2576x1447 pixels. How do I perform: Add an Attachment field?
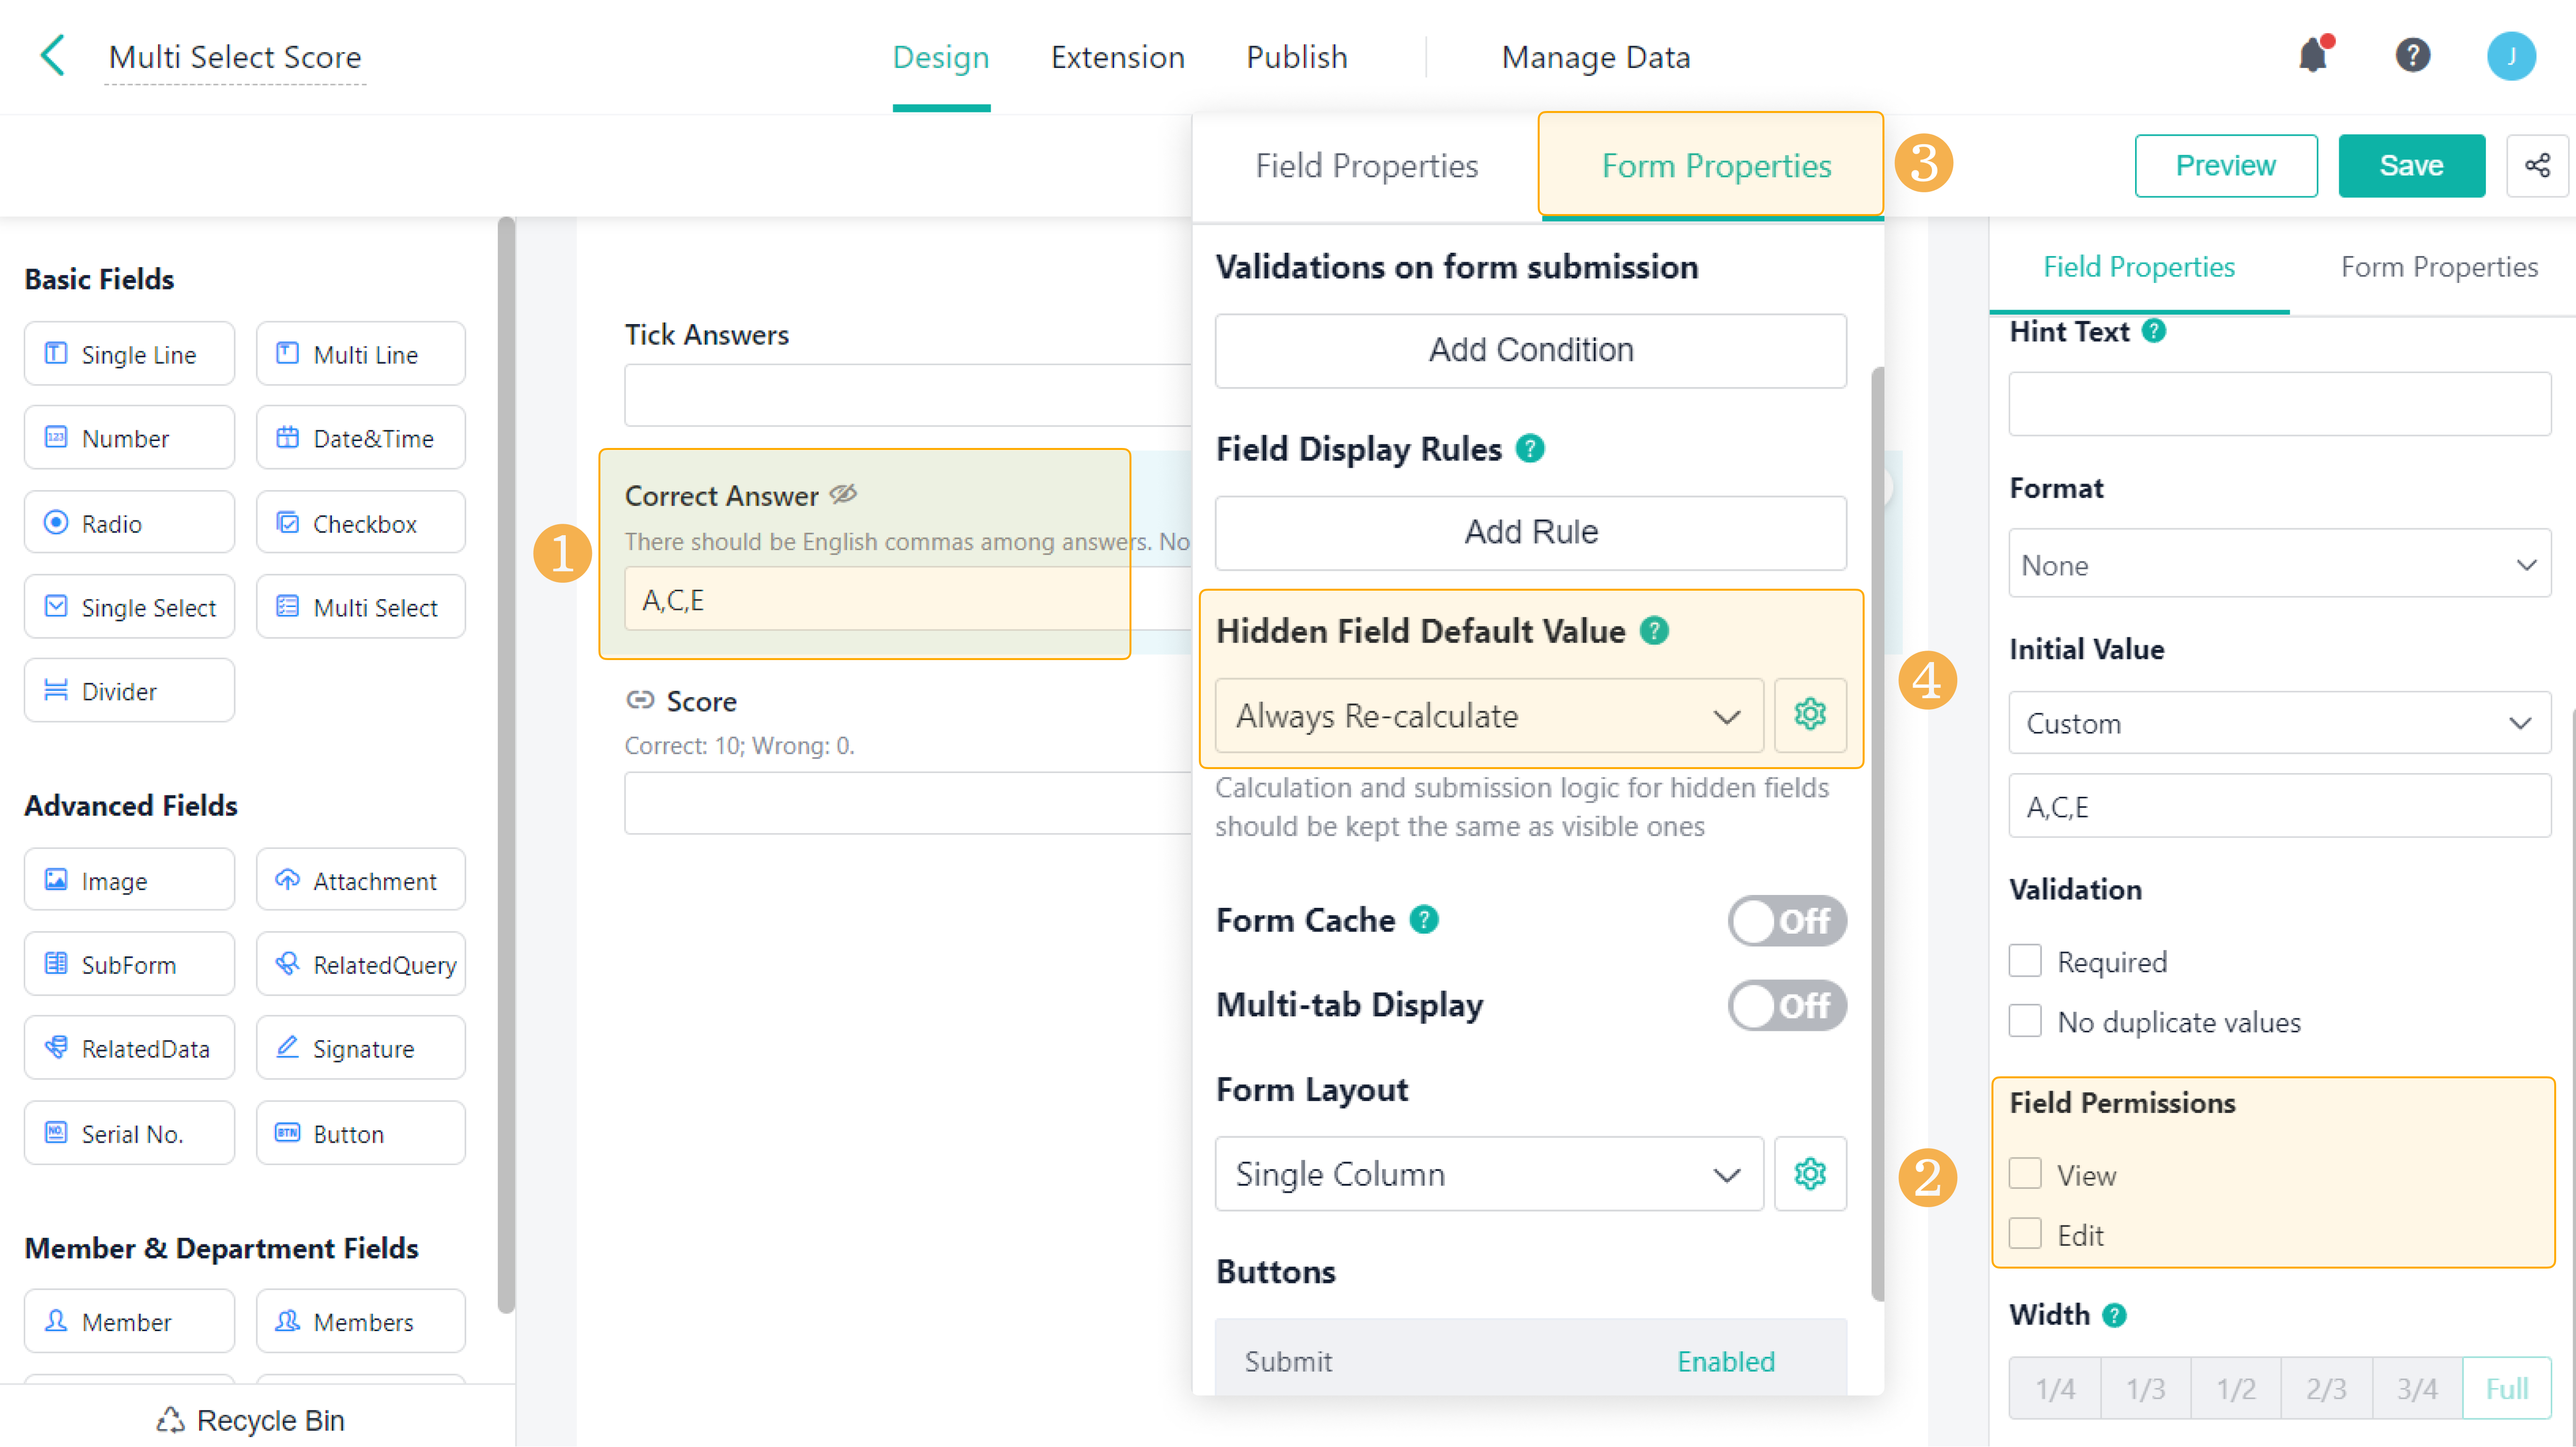point(360,880)
